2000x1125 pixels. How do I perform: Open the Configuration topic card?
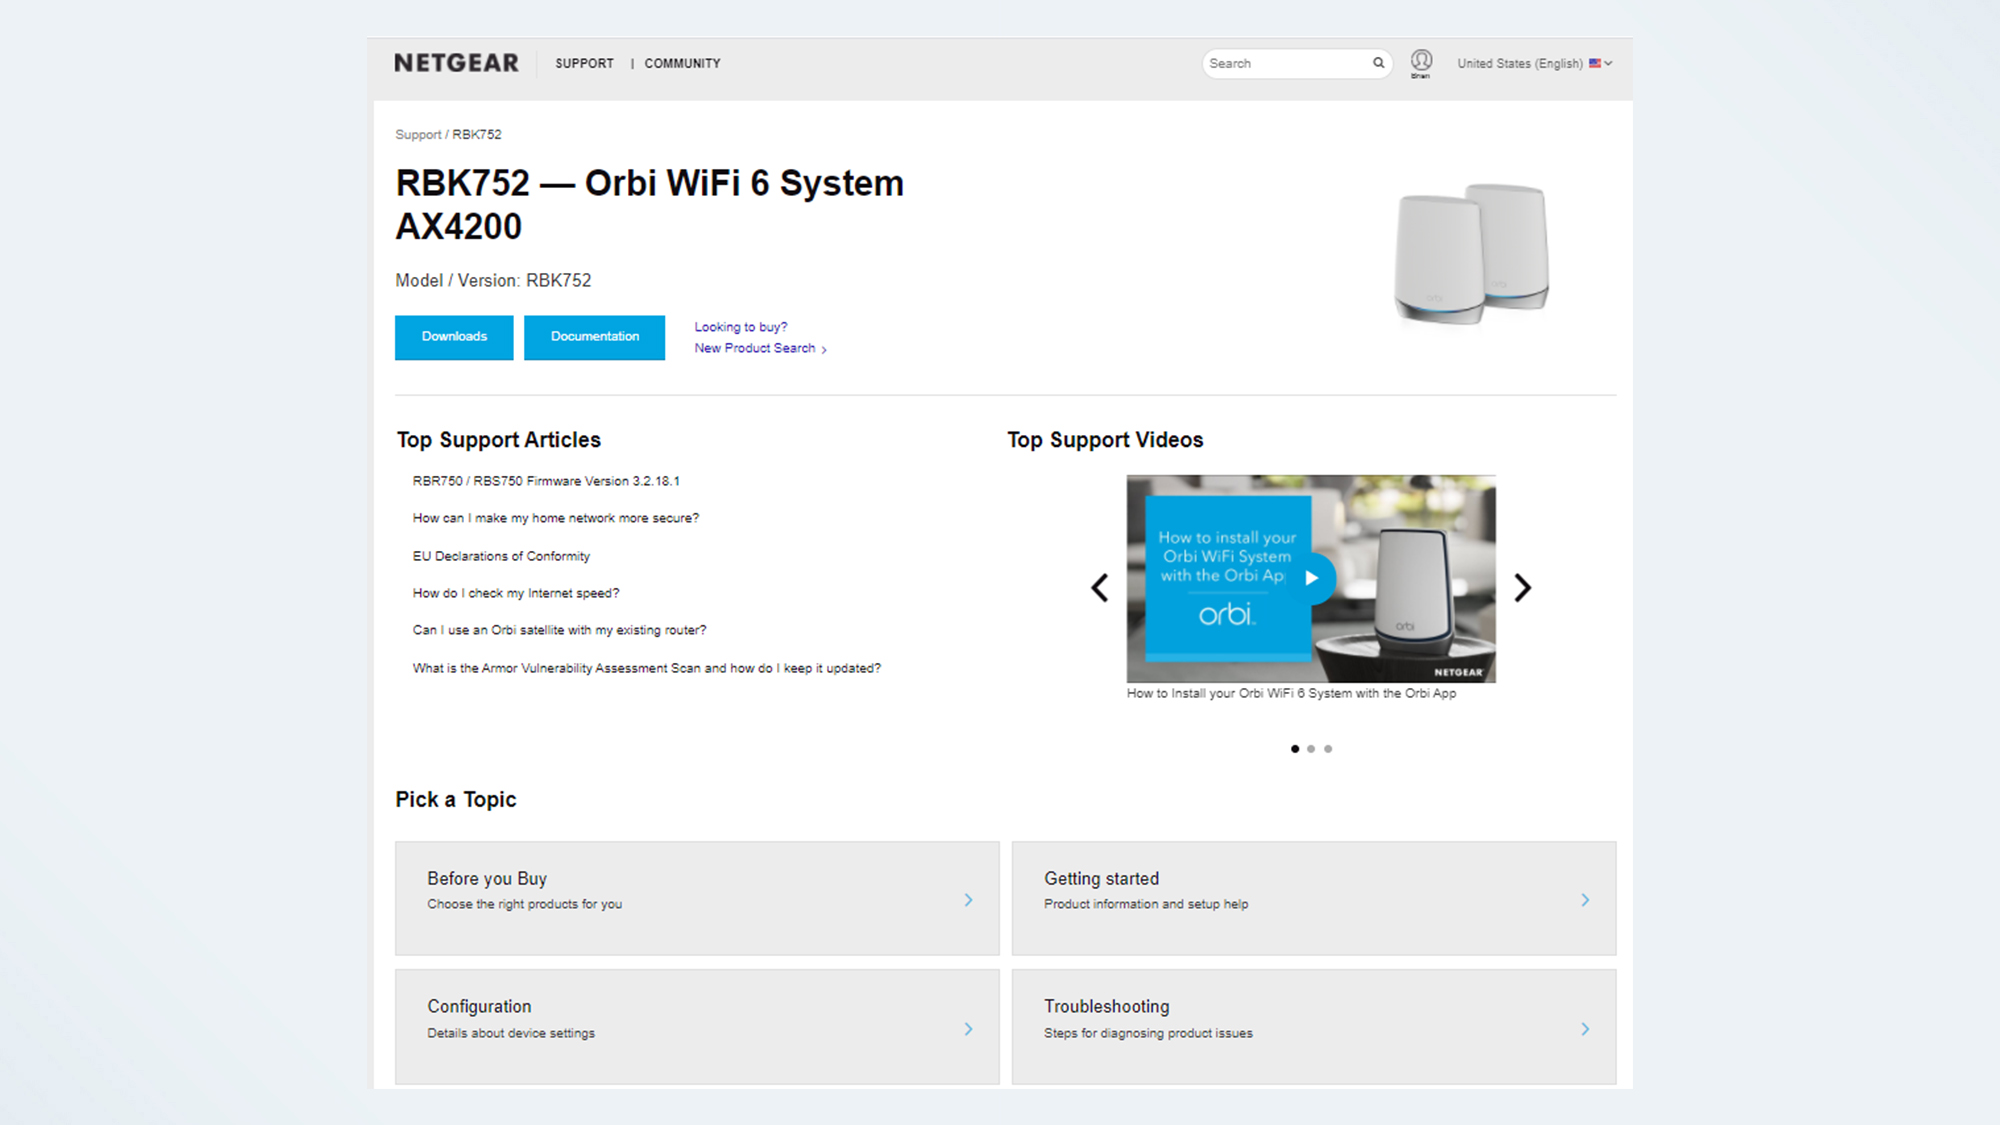click(697, 1026)
